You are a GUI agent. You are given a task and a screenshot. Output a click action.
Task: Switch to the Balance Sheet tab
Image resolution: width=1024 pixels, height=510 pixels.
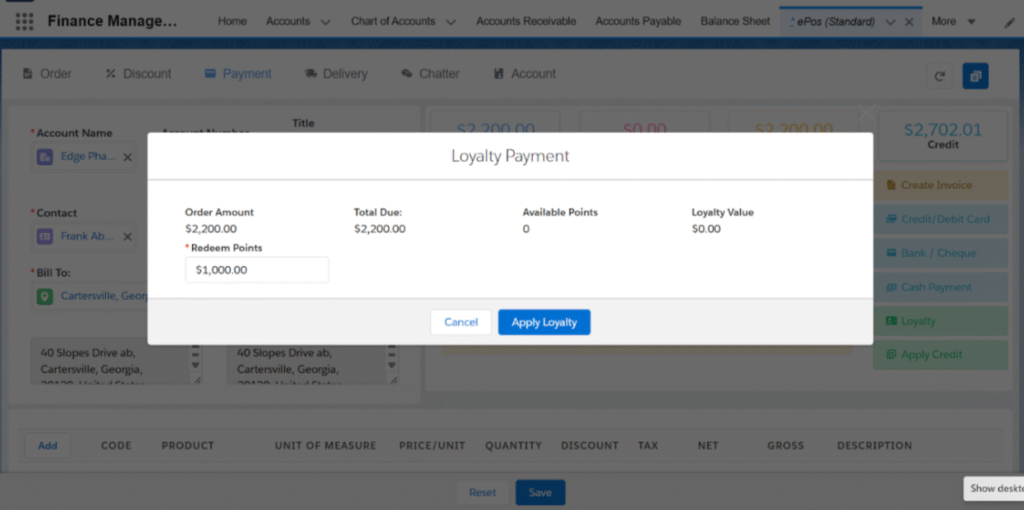coord(735,21)
